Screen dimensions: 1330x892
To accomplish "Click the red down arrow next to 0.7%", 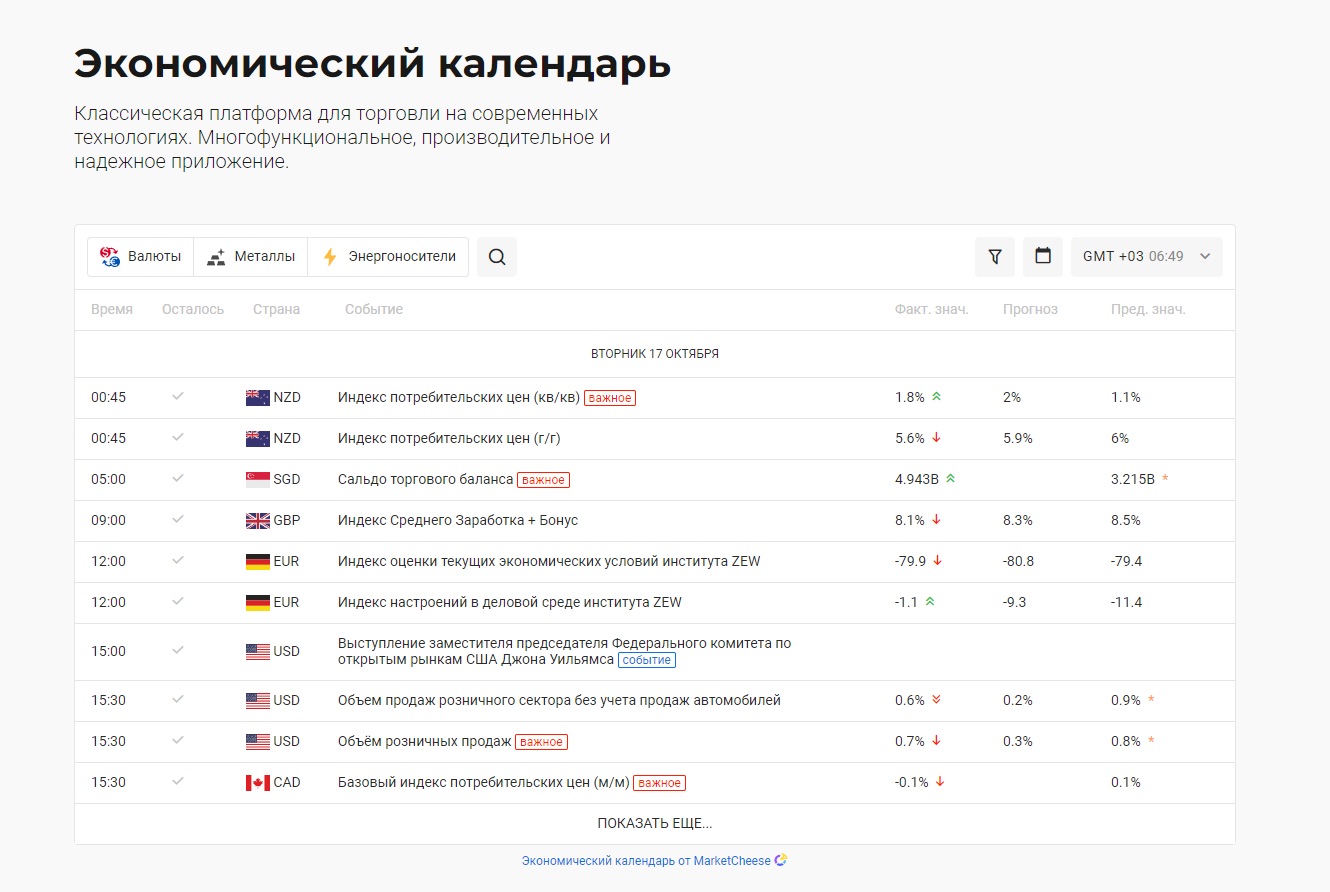I will coord(937,741).
